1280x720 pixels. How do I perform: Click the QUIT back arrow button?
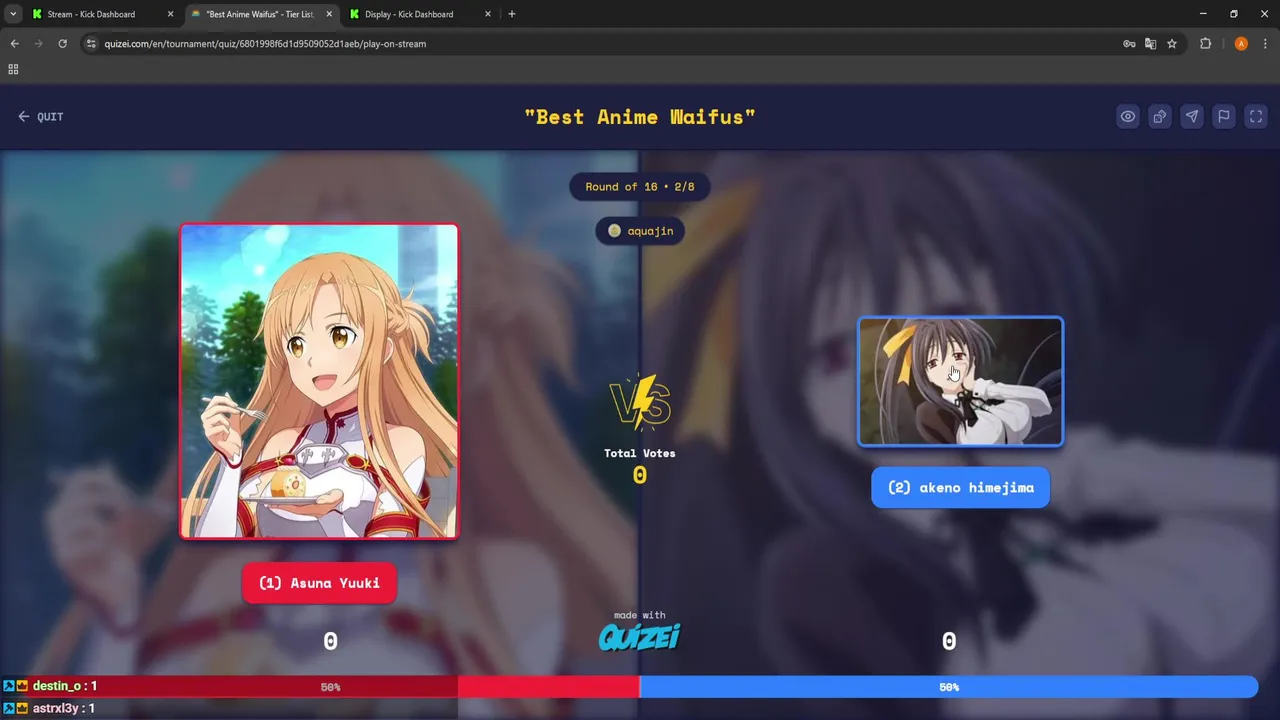tap(40, 117)
